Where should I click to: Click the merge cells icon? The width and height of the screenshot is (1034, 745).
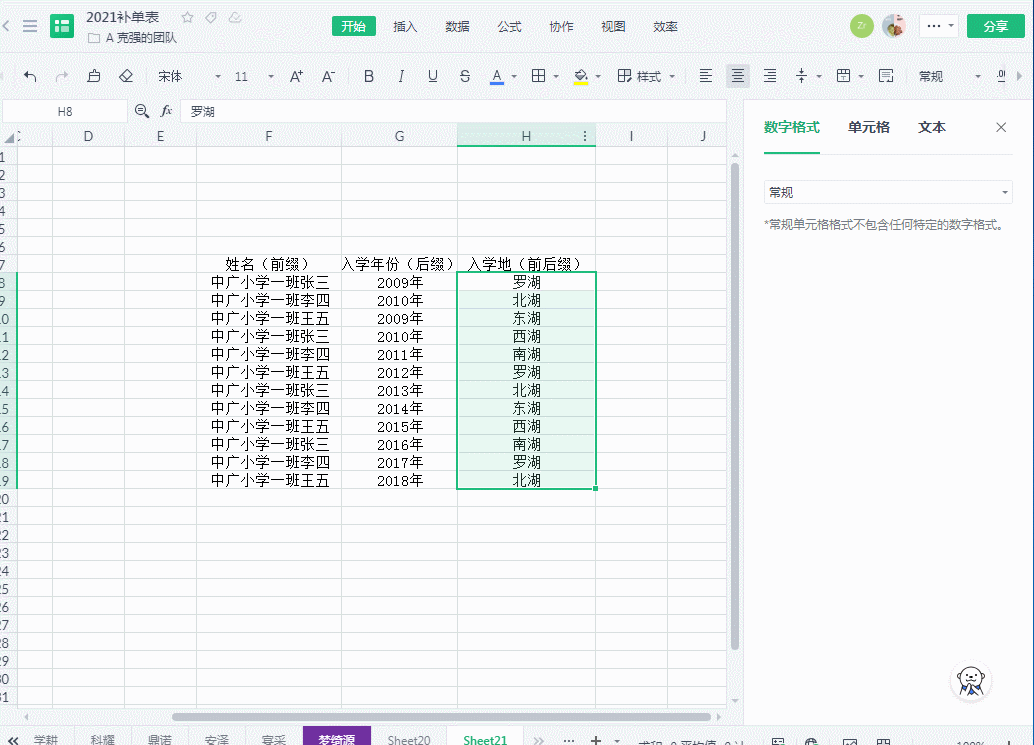coord(843,76)
